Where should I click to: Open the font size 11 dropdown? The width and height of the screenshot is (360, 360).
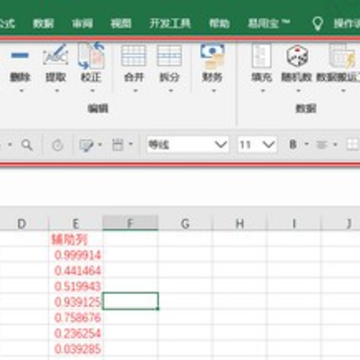[x=269, y=145]
